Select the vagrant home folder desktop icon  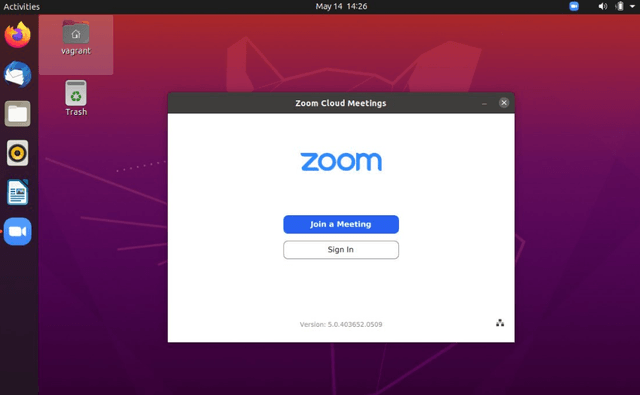pos(76,38)
